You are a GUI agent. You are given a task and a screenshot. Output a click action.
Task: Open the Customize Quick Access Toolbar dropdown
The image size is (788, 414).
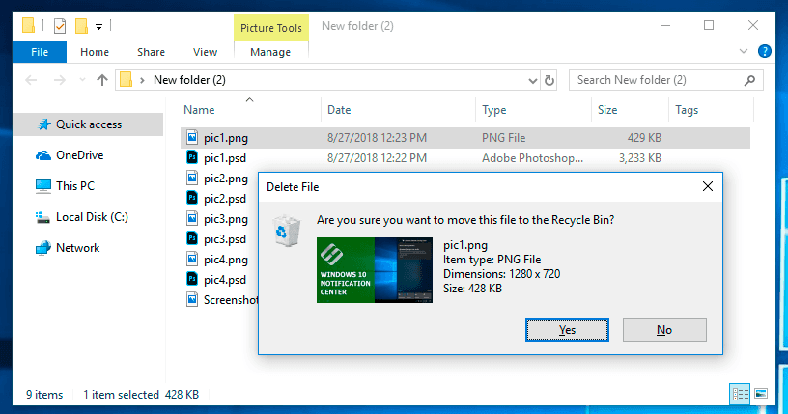(99, 27)
